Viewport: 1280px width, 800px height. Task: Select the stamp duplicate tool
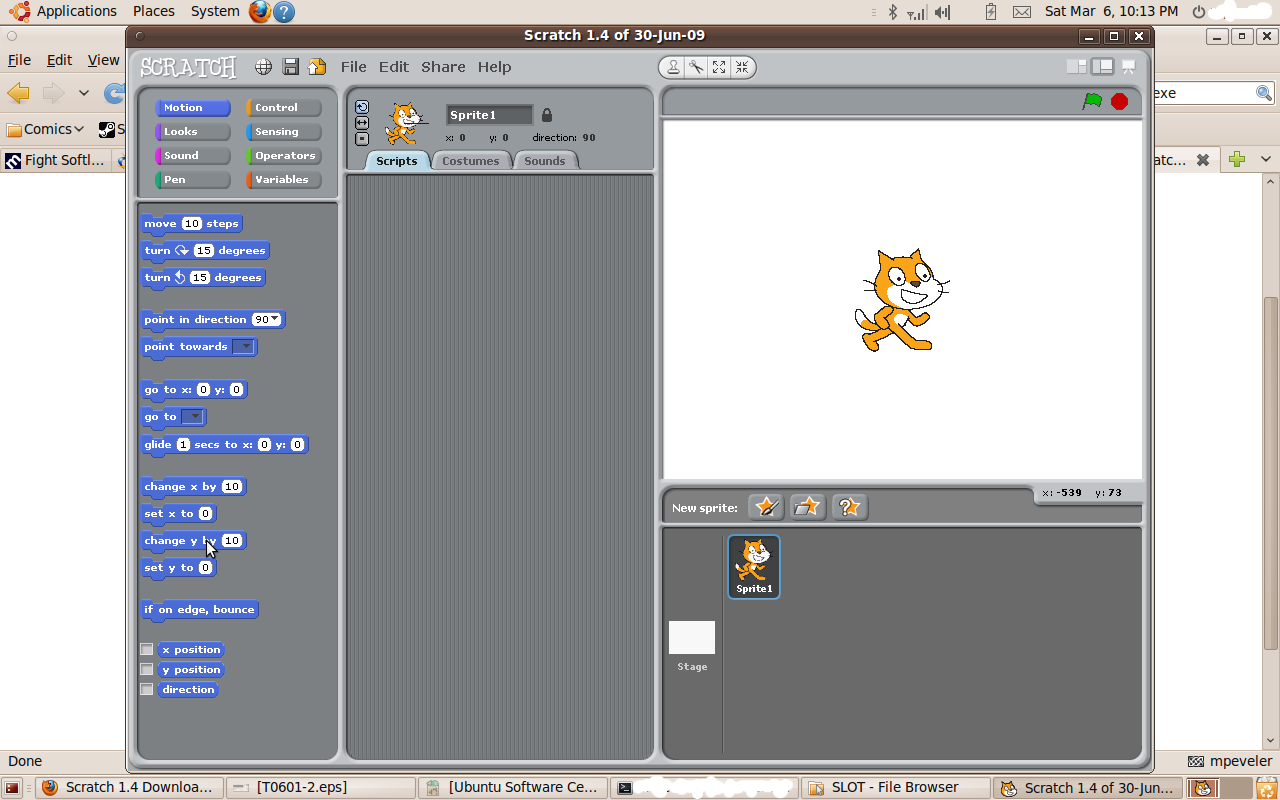click(x=673, y=67)
